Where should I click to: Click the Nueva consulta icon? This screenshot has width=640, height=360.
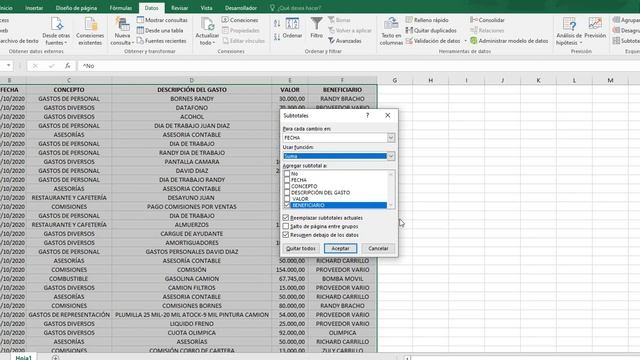click(x=122, y=24)
